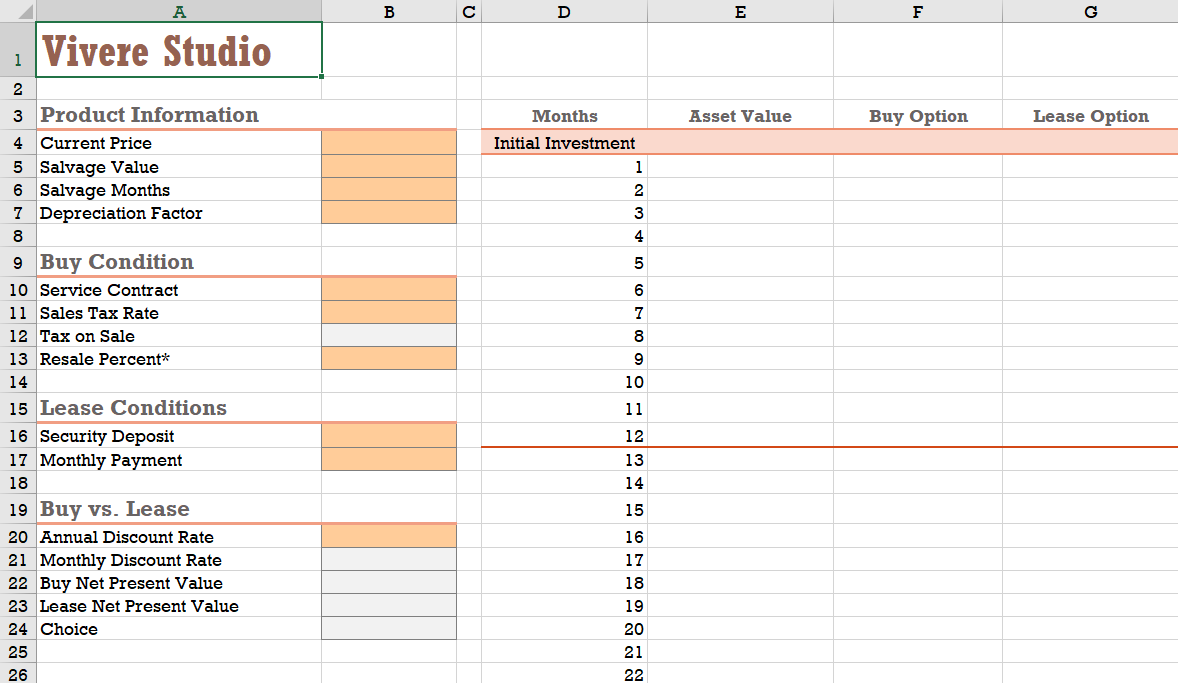The height and width of the screenshot is (683, 1178).
Task: Click the Buy Condition heading
Action: (116, 261)
